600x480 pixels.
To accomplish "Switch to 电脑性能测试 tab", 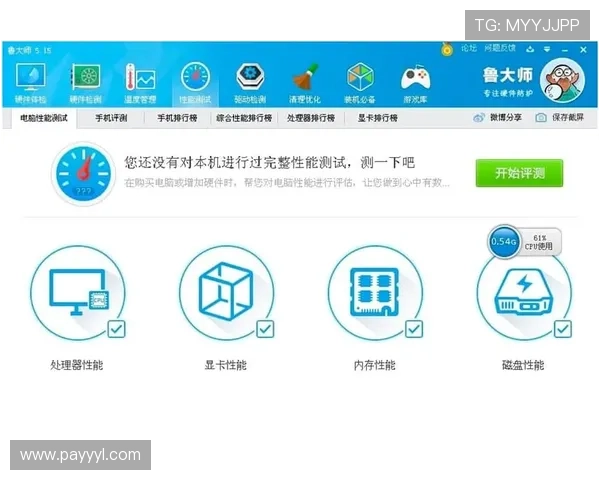I will [44, 118].
